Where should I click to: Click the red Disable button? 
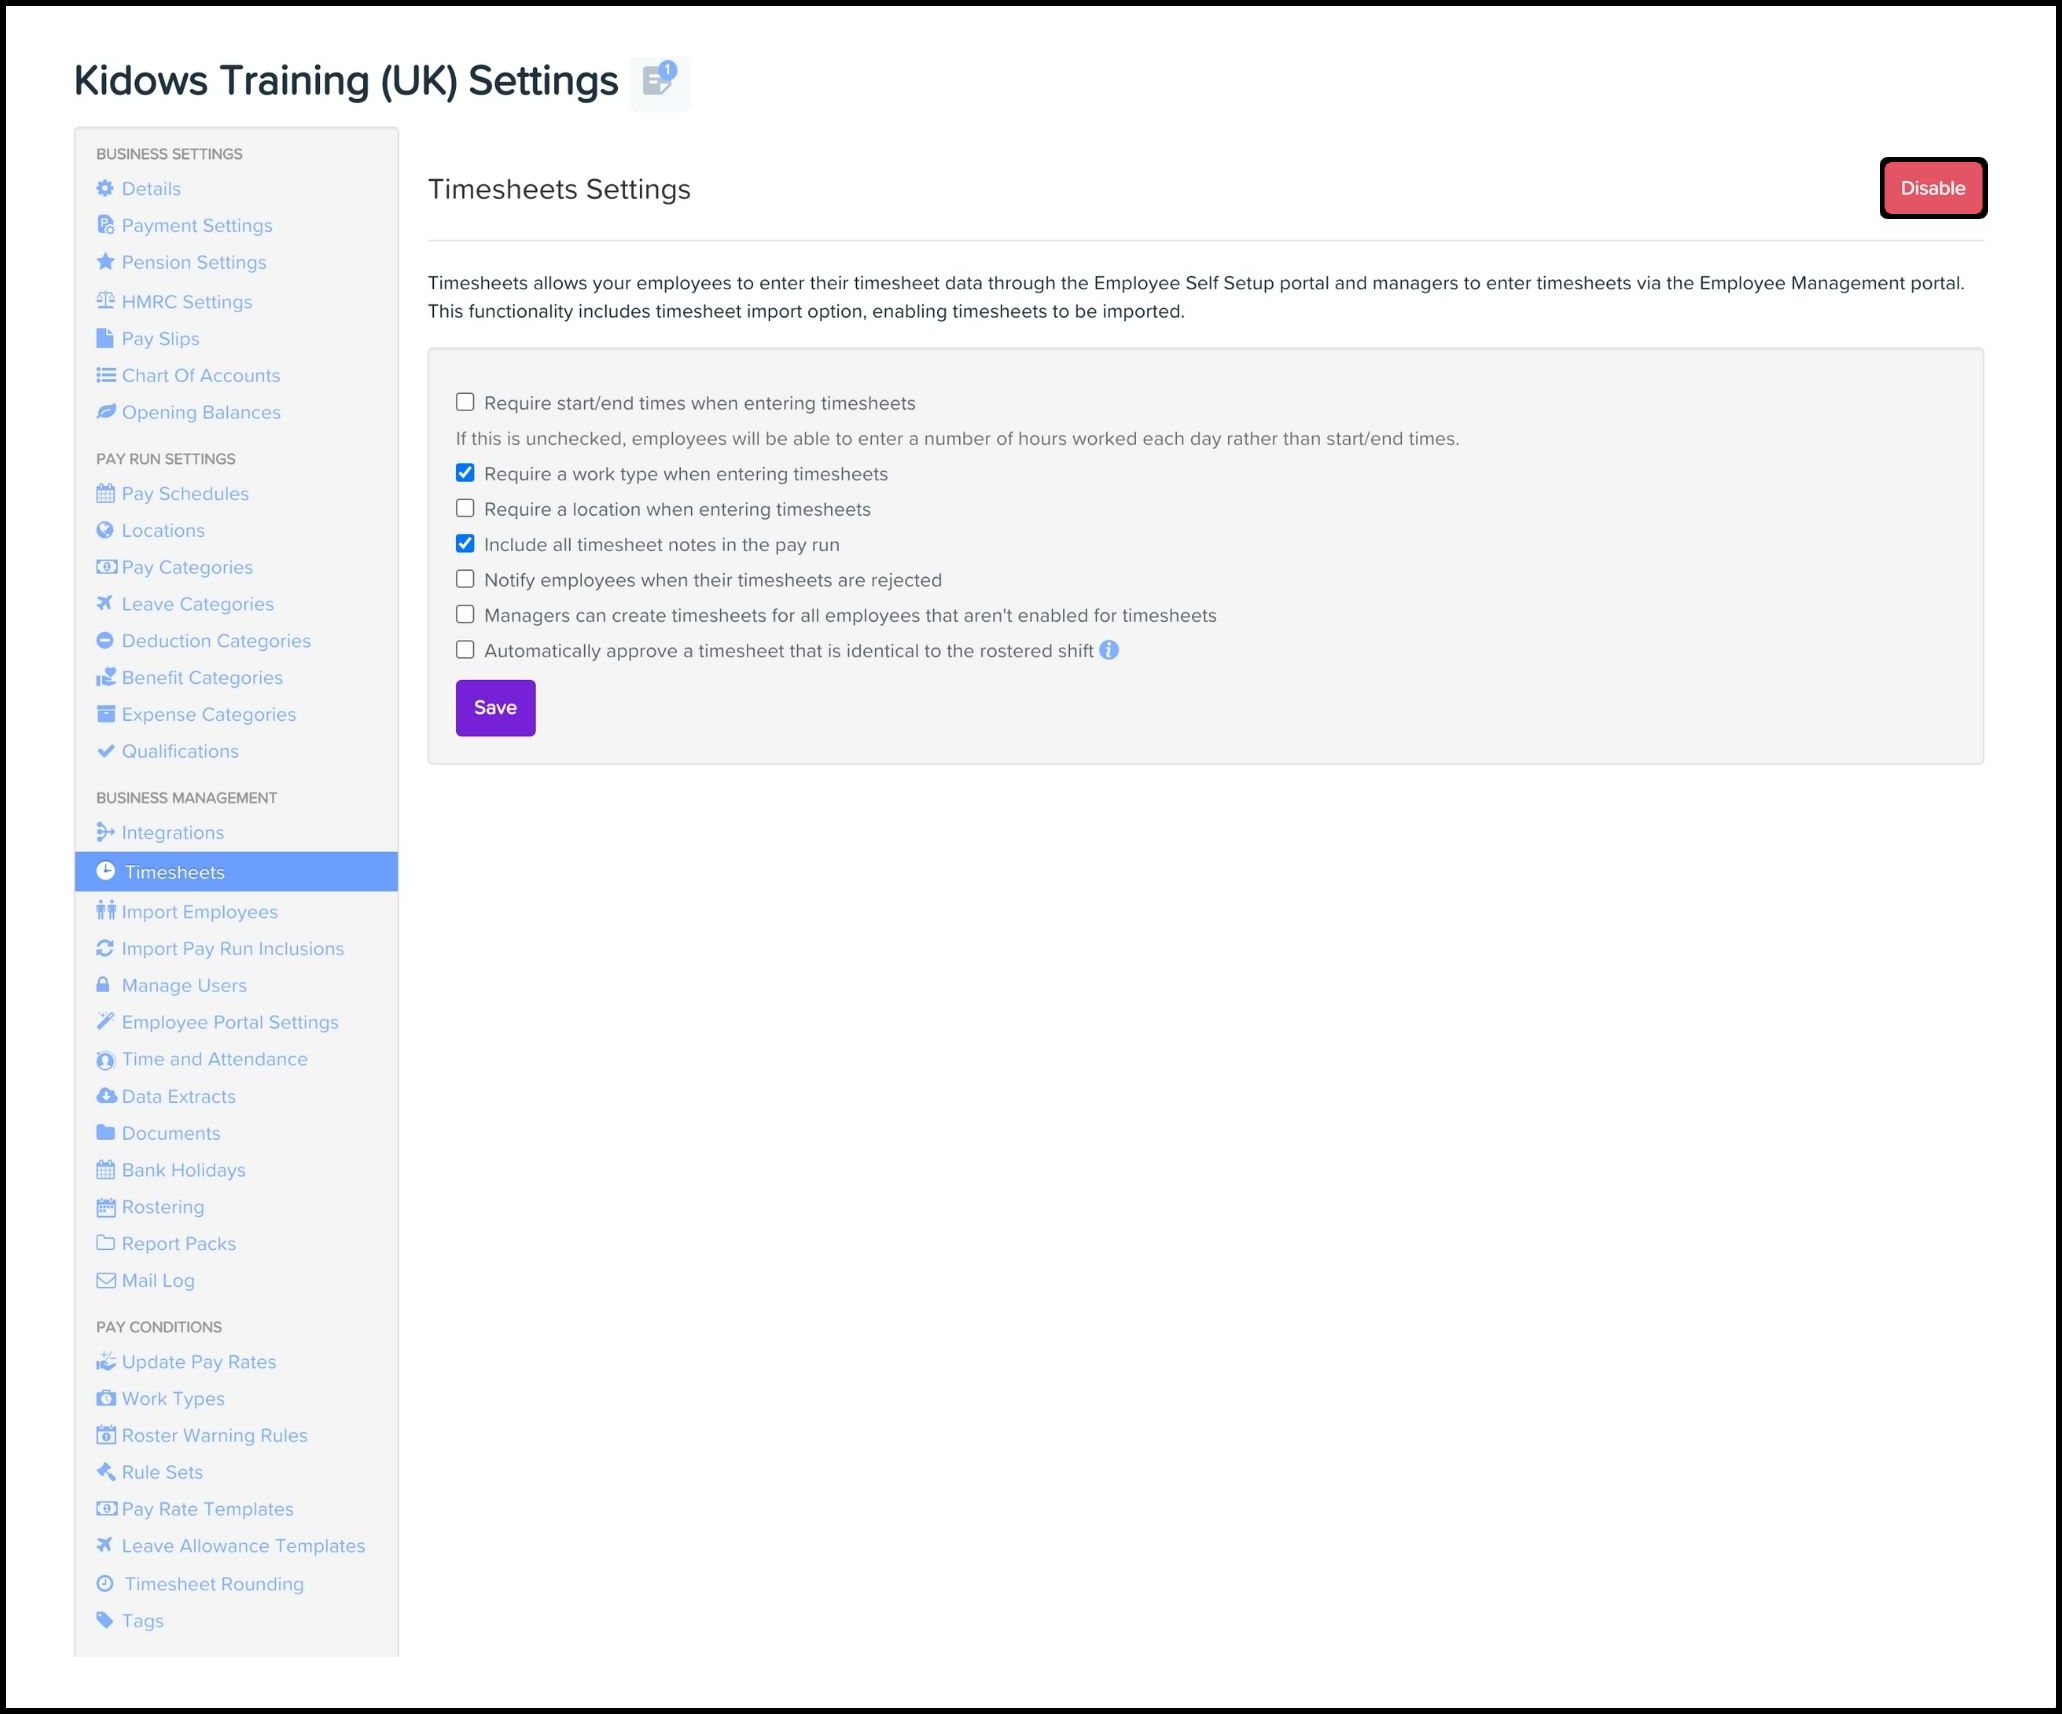click(1932, 188)
